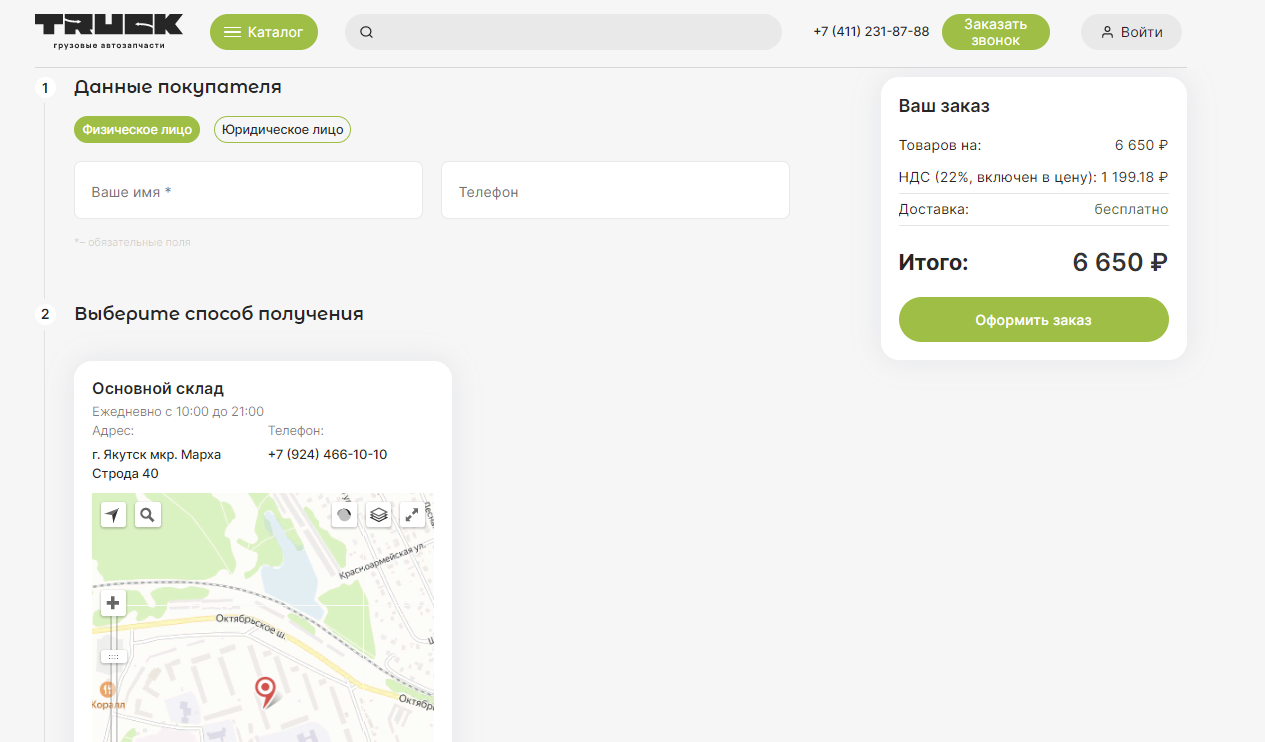
Task: Select the Юридическое лицо buyer type
Action: 282,130
